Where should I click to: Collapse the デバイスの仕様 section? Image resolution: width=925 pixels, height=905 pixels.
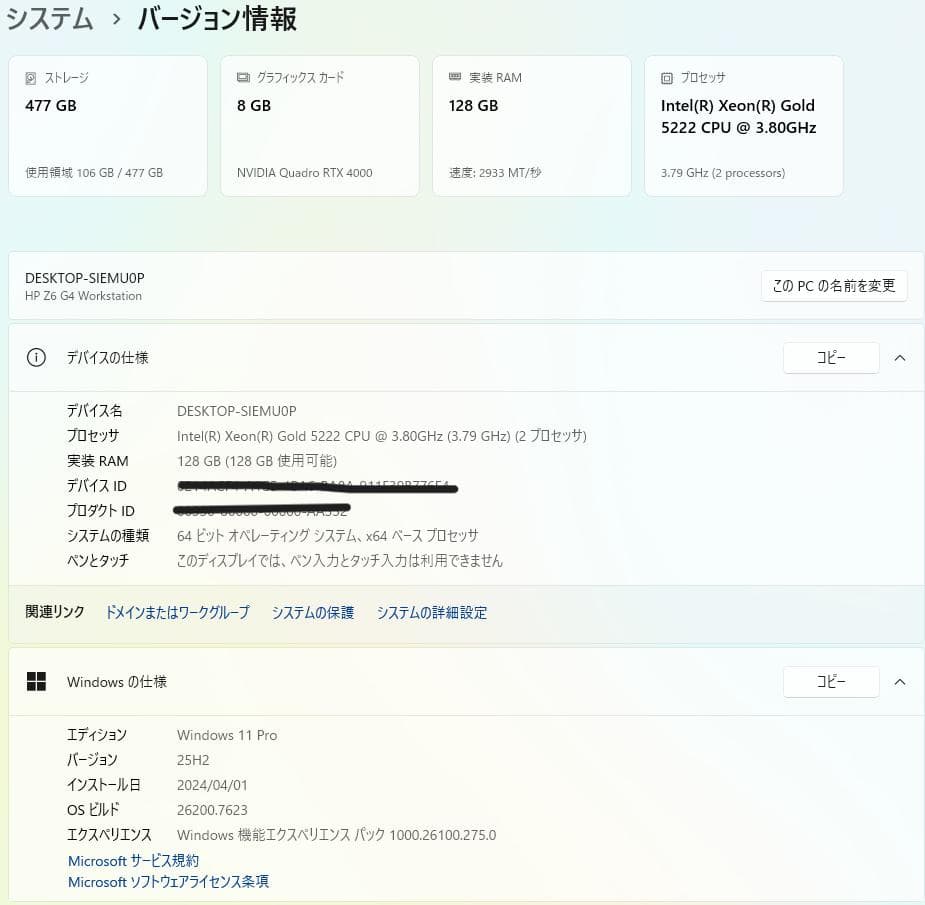click(899, 357)
